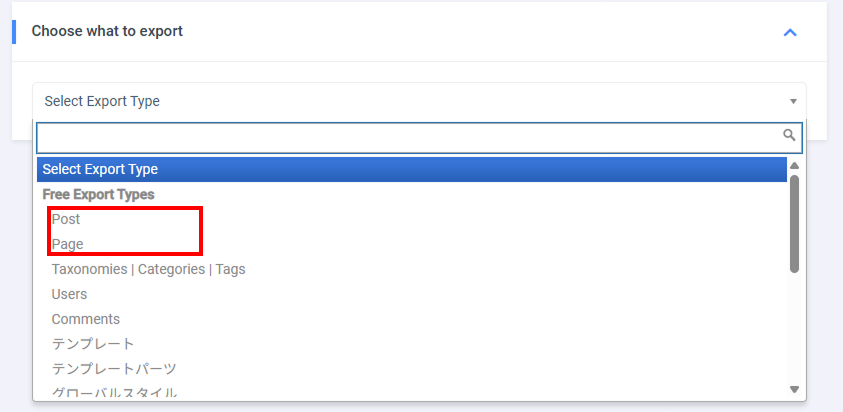Select the 'テンプレートパーツ' option
Image resolution: width=843 pixels, height=412 pixels.
tap(114, 369)
